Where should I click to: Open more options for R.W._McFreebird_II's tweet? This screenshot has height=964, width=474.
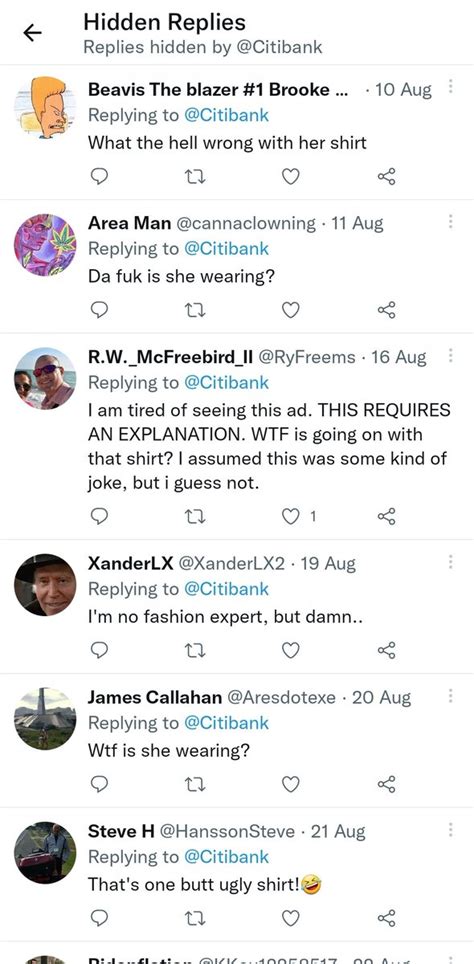click(451, 355)
